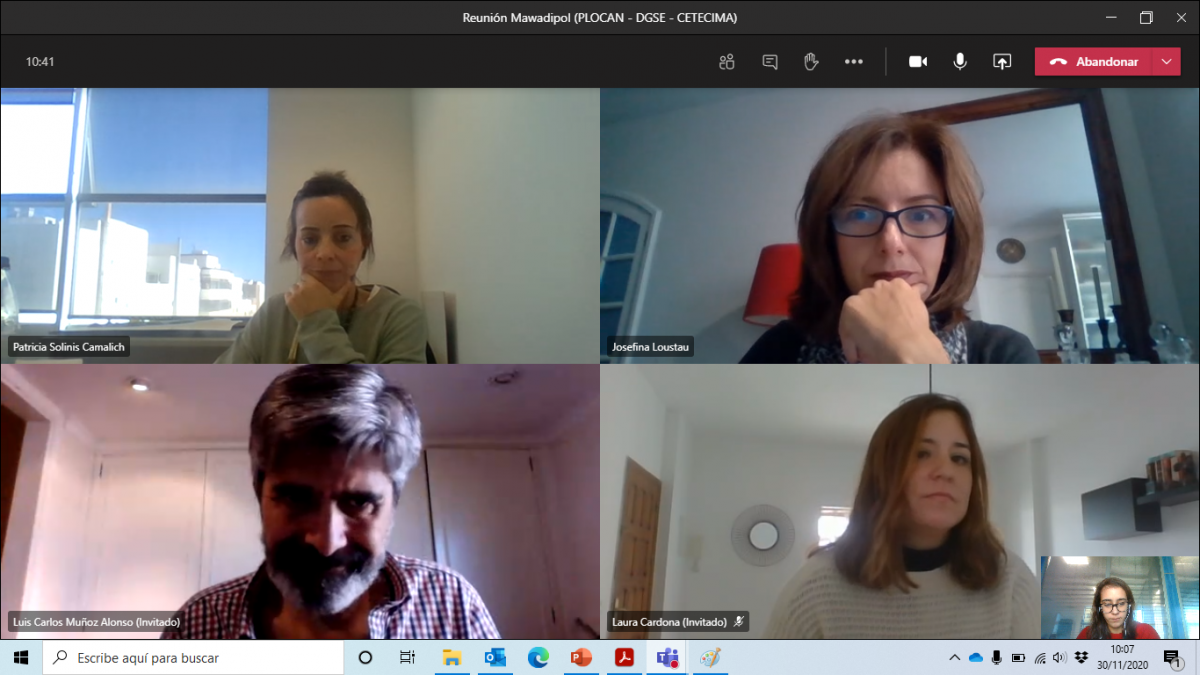Open the Windows Start menu
This screenshot has height=675, width=1200.
coord(21,657)
